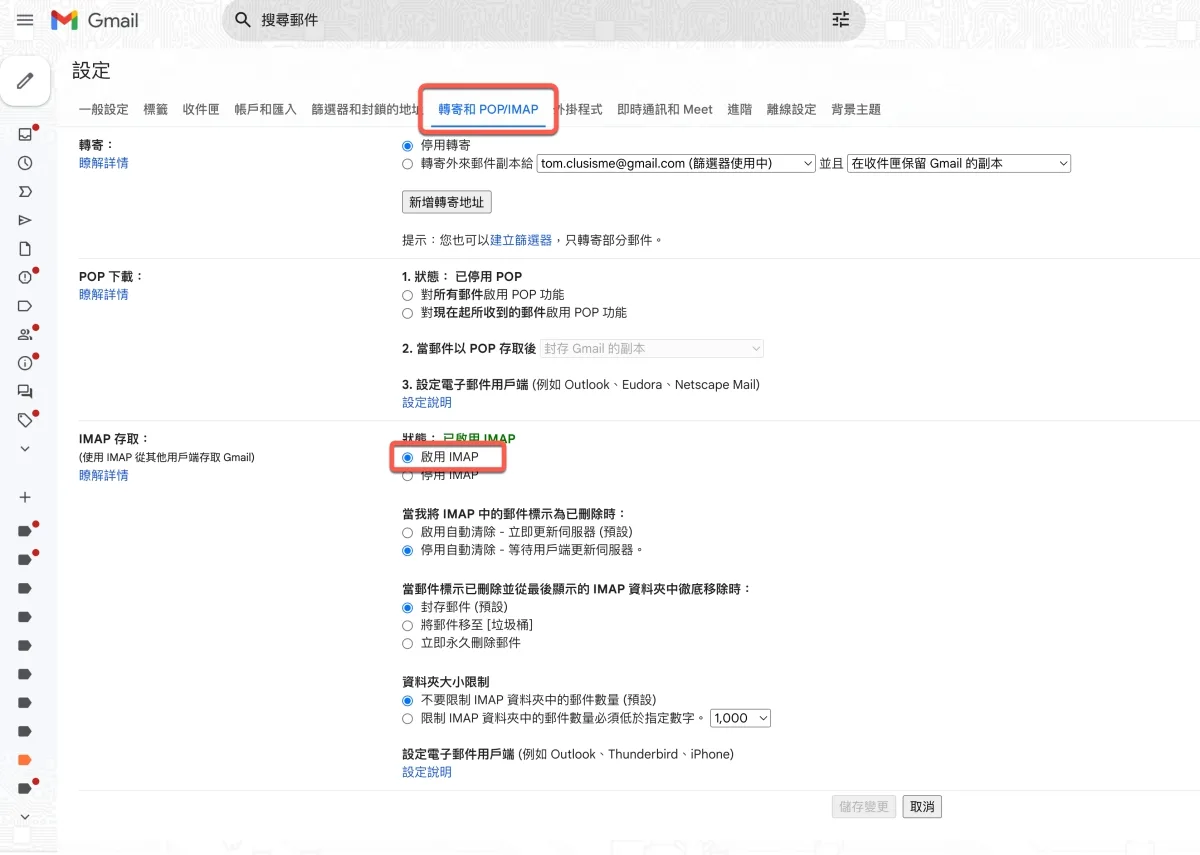Switch to the 標籤 tab
This screenshot has height=855, width=1200.
click(x=156, y=109)
